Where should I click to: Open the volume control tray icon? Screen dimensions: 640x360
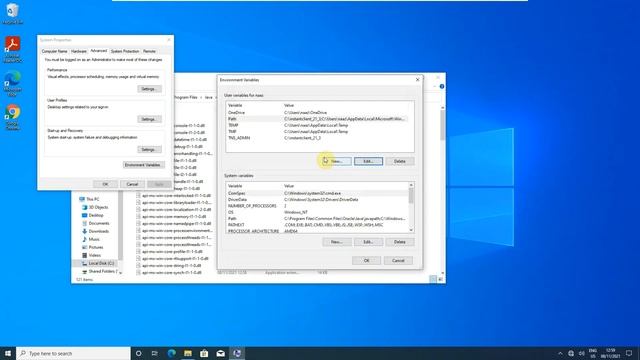[582, 353]
